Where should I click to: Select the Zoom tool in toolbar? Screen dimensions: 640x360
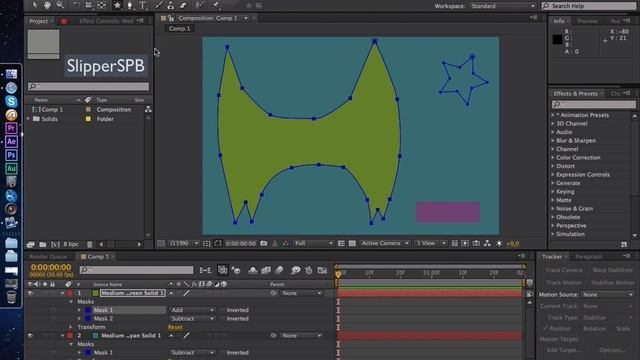pos(60,5)
